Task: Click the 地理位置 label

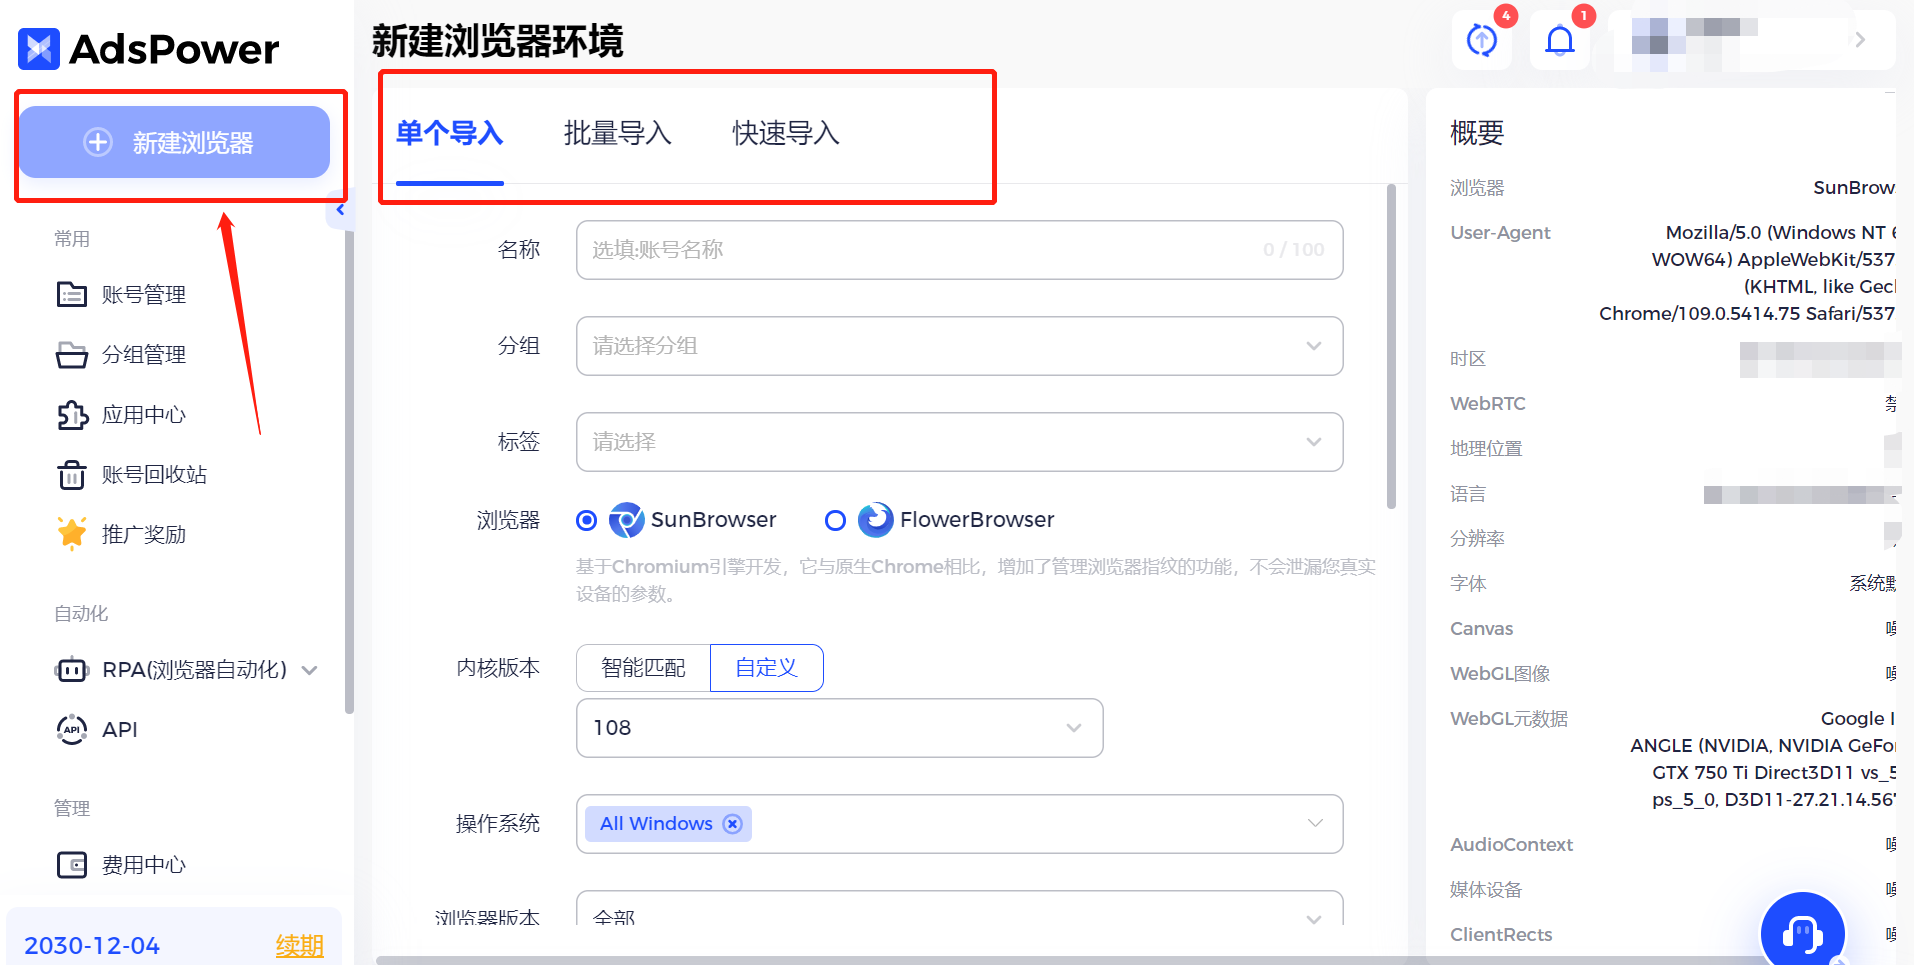Action: point(1486,449)
